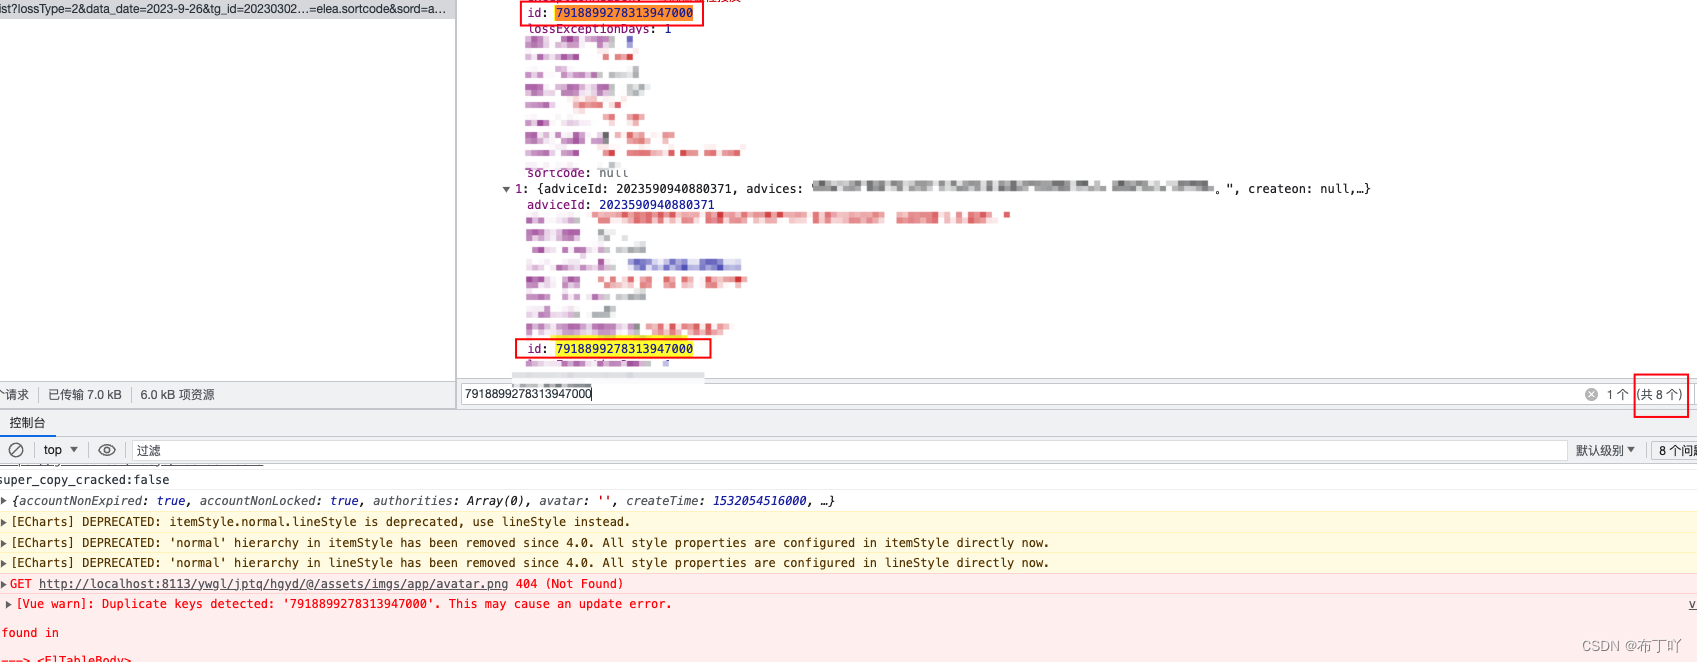
Task: Expand the GET avatar.png 404 error
Action: (x=4, y=584)
